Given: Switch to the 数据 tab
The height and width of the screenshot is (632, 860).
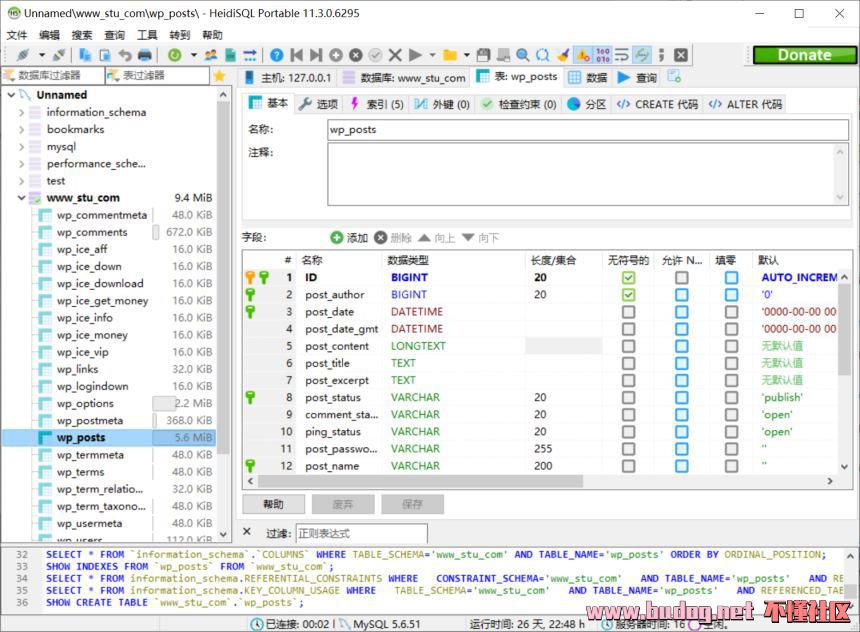Looking at the screenshot, I should pos(588,77).
